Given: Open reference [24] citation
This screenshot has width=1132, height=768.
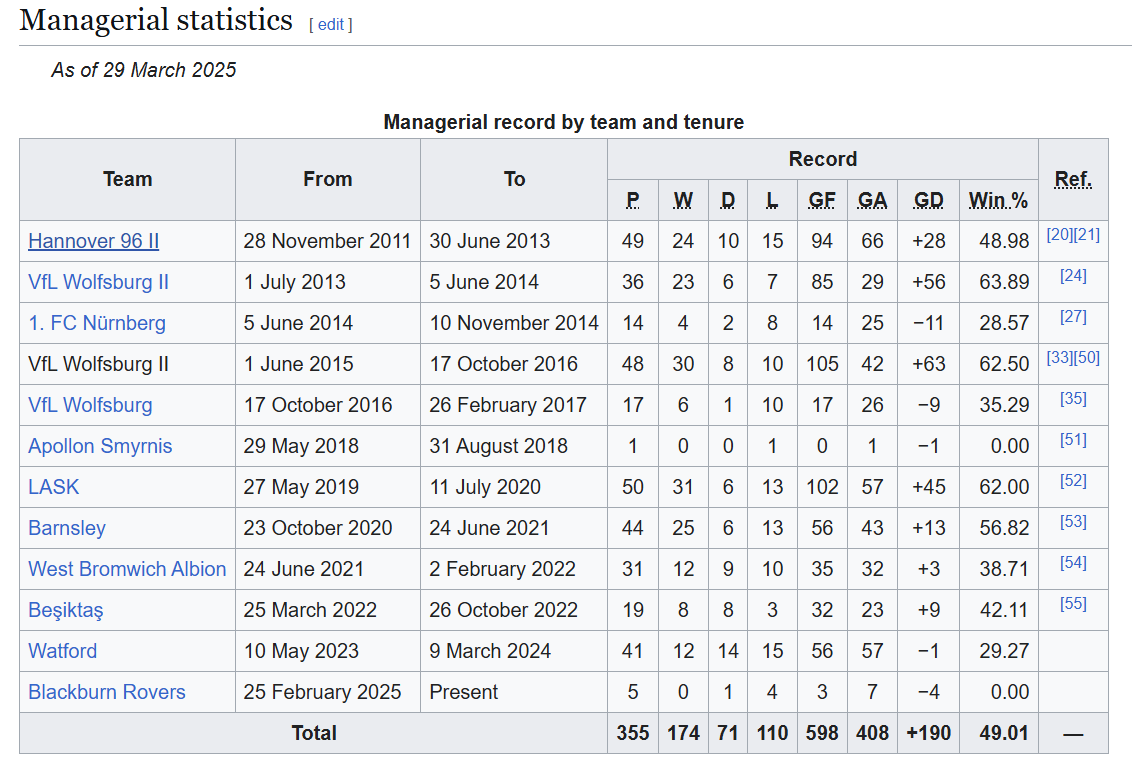Looking at the screenshot, I should [1074, 276].
